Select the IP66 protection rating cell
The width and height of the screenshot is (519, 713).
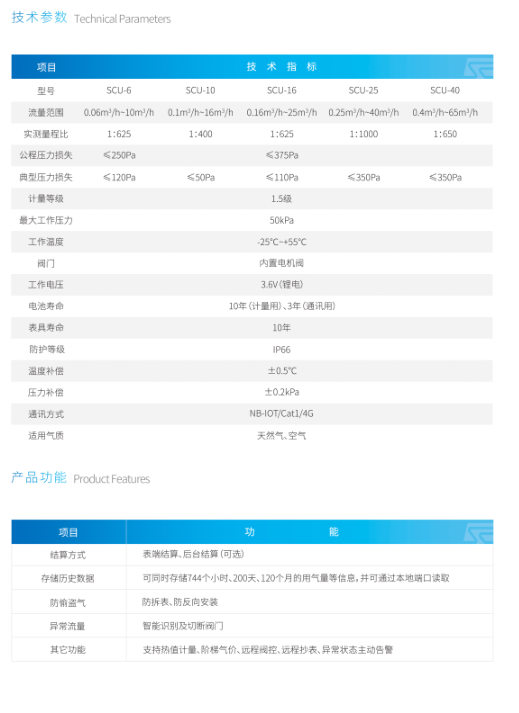click(x=282, y=350)
